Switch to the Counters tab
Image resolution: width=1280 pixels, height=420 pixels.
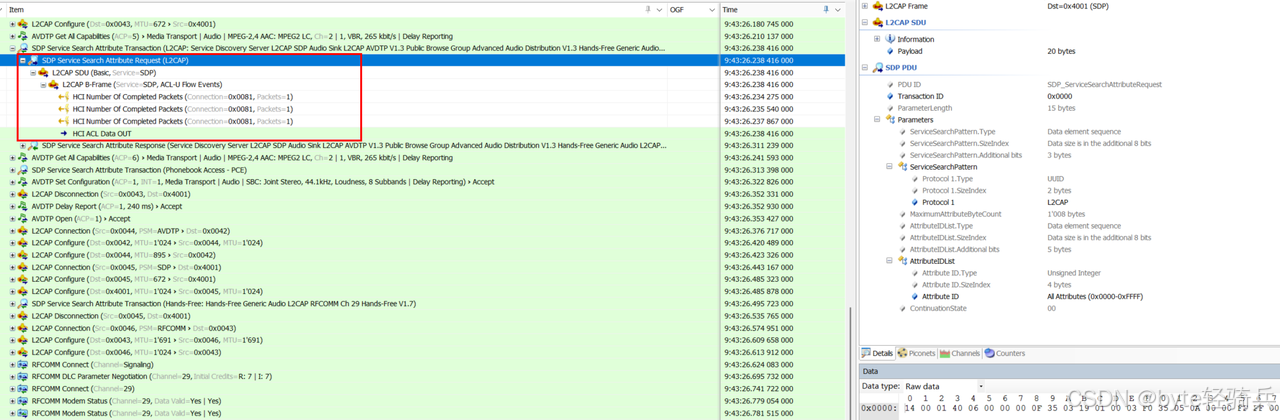tap(1005, 353)
